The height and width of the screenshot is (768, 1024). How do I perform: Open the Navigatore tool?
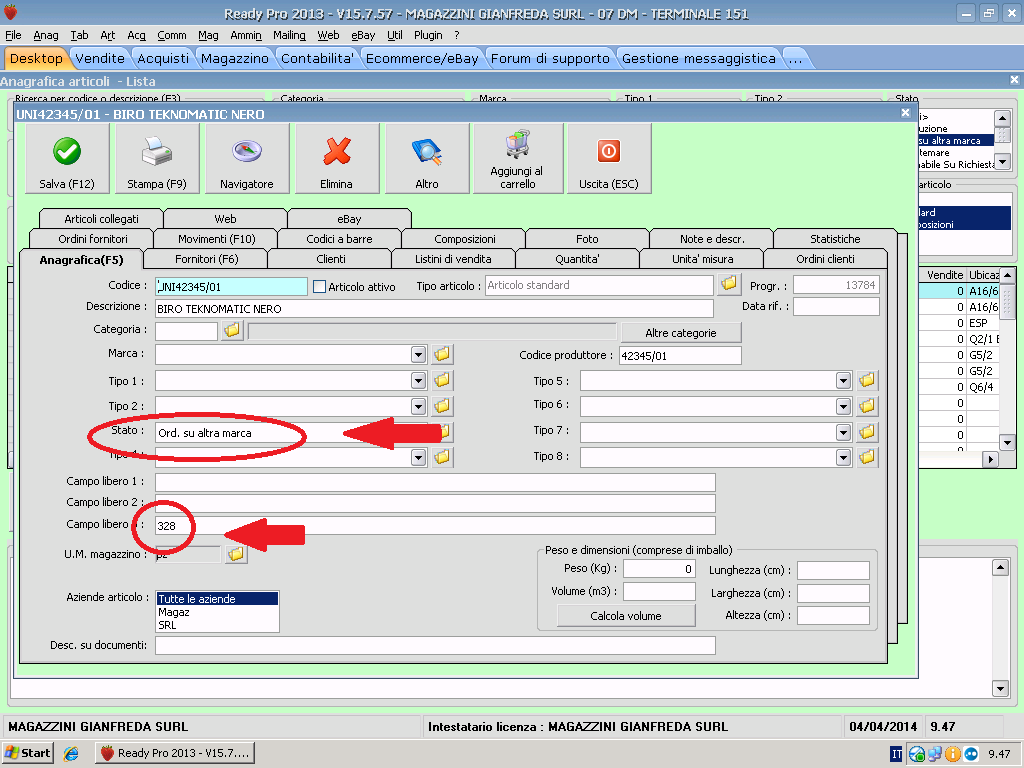247,159
